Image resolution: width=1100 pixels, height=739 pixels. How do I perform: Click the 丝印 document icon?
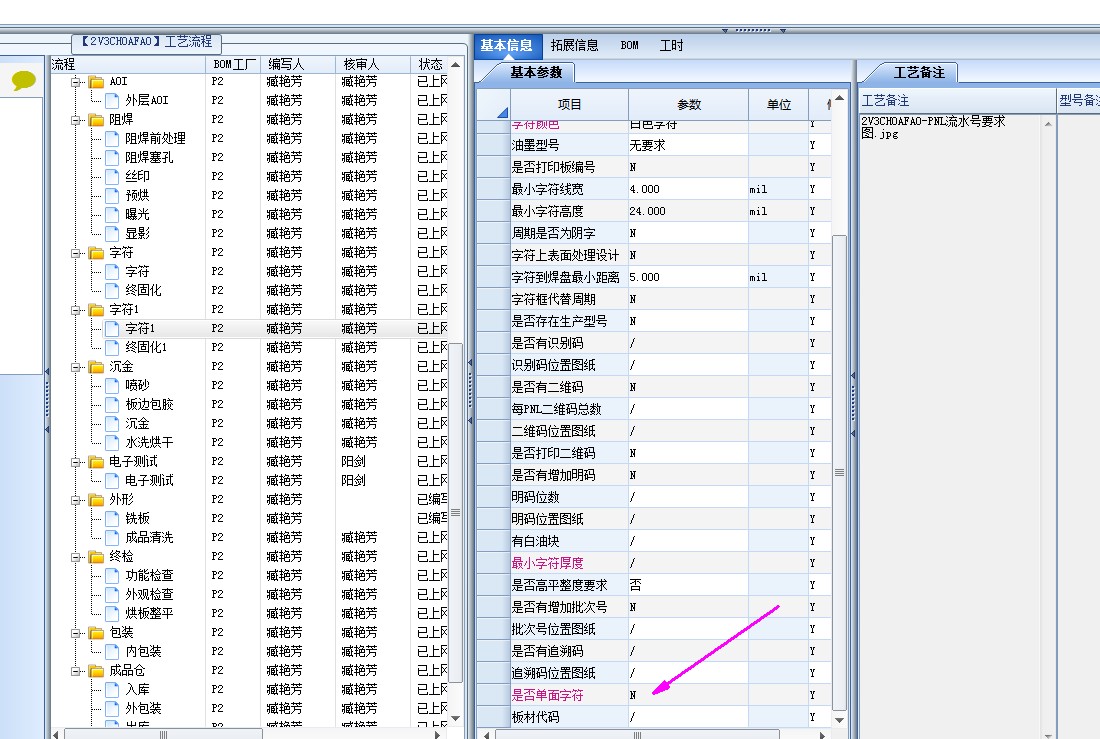click(112, 176)
